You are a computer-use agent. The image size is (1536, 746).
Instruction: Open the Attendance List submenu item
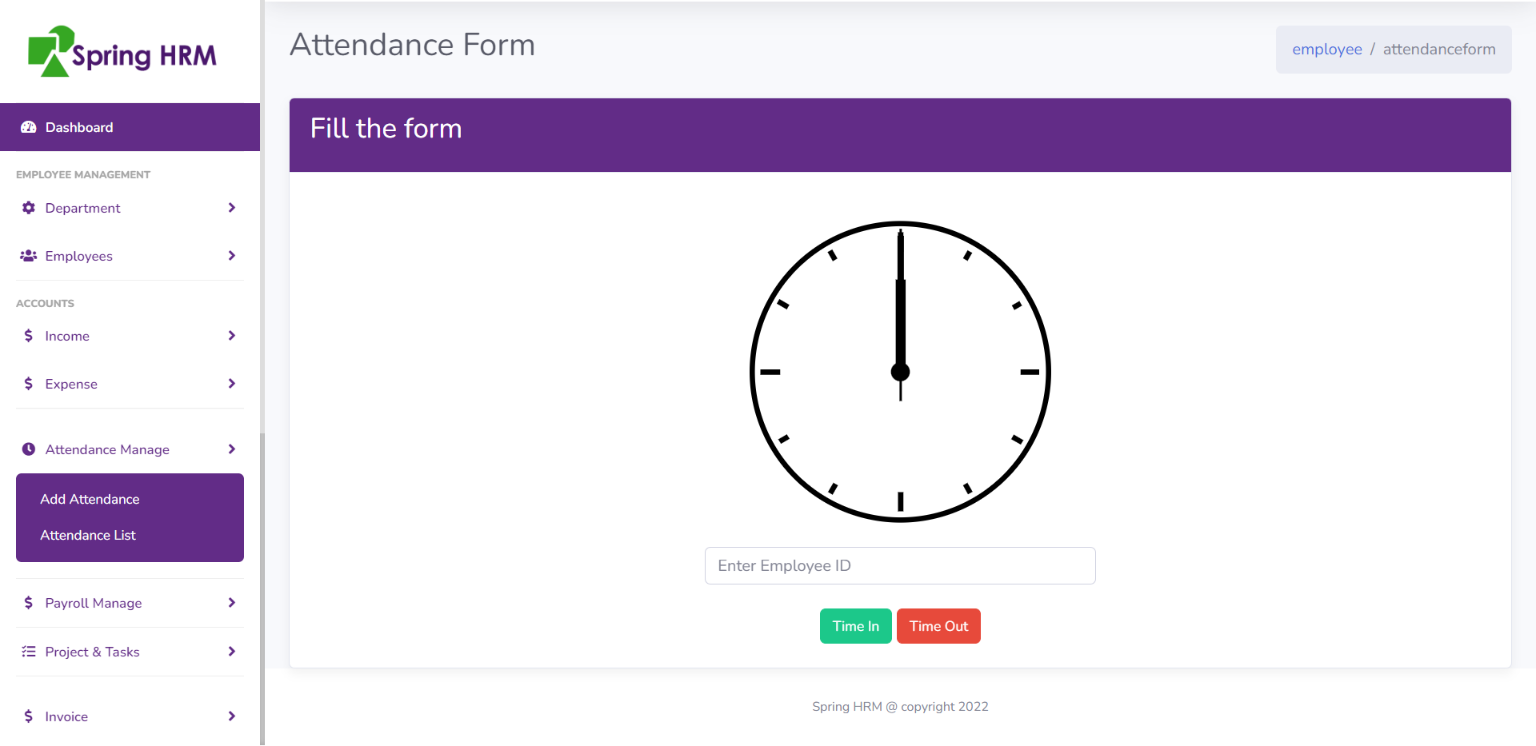pos(88,535)
